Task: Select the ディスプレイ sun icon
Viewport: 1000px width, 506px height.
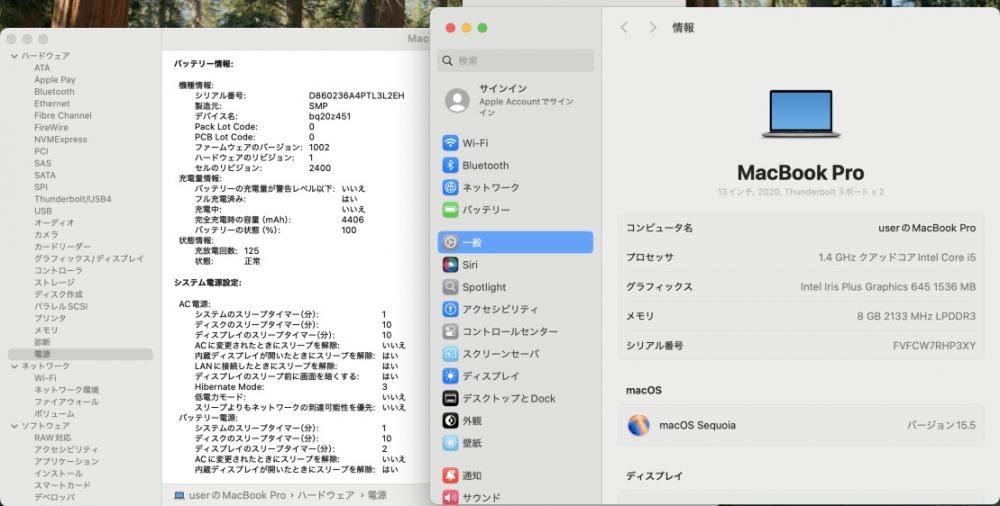Action: (x=450, y=376)
